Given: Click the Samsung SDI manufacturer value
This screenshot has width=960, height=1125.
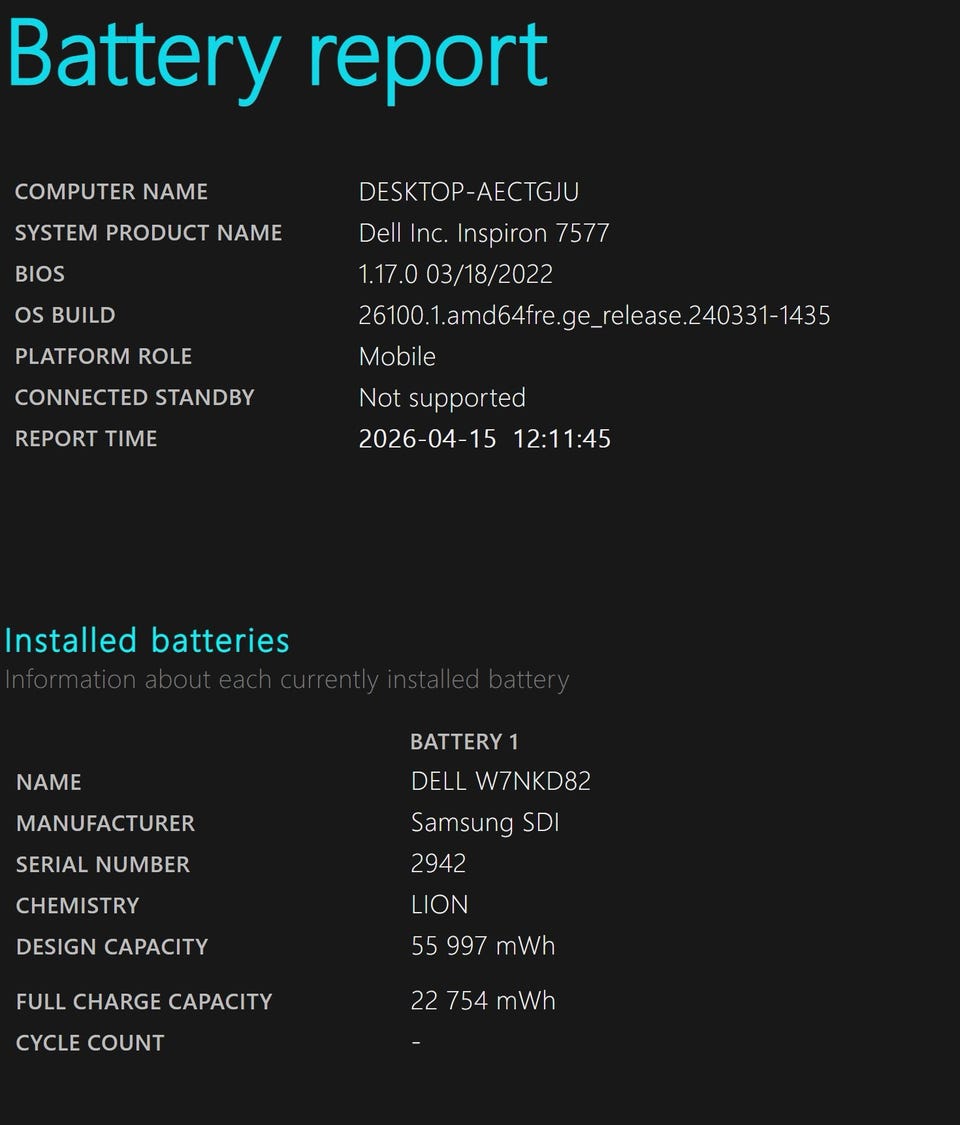Looking at the screenshot, I should click(485, 823).
